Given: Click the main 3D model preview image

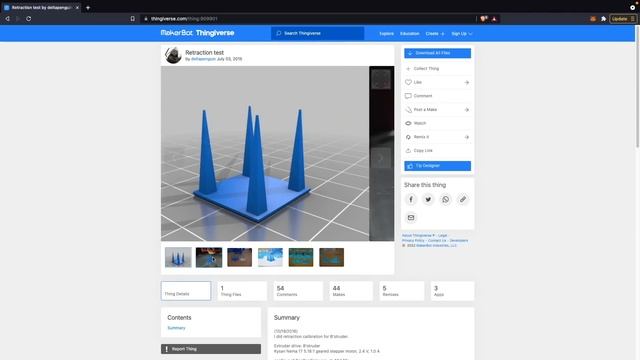Looking at the screenshot, I should pyautogui.click(x=265, y=153).
